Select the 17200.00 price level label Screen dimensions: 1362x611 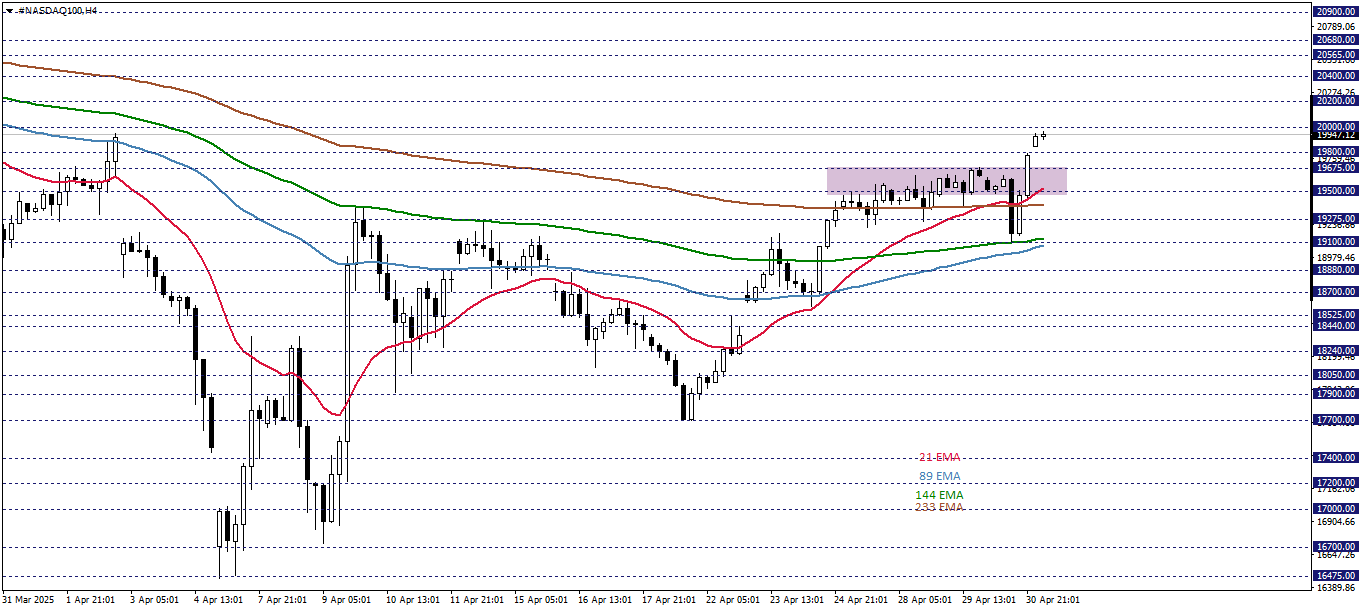pyautogui.click(x=1336, y=483)
